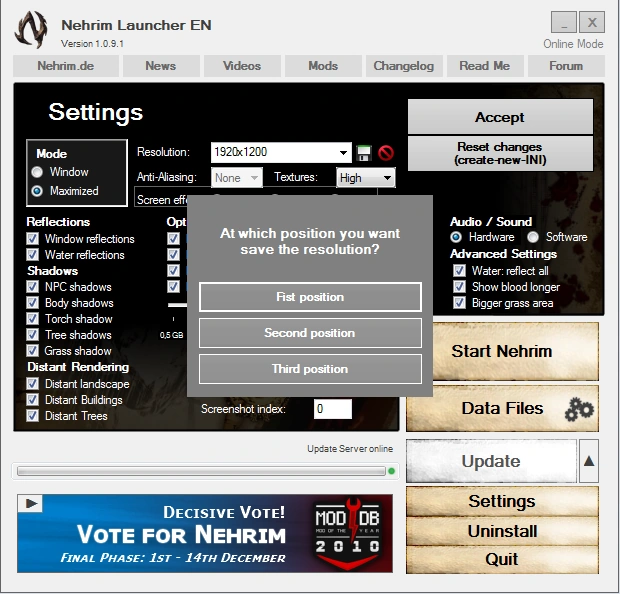Click the update progress bar
The height and width of the screenshot is (594, 620).
201,471
